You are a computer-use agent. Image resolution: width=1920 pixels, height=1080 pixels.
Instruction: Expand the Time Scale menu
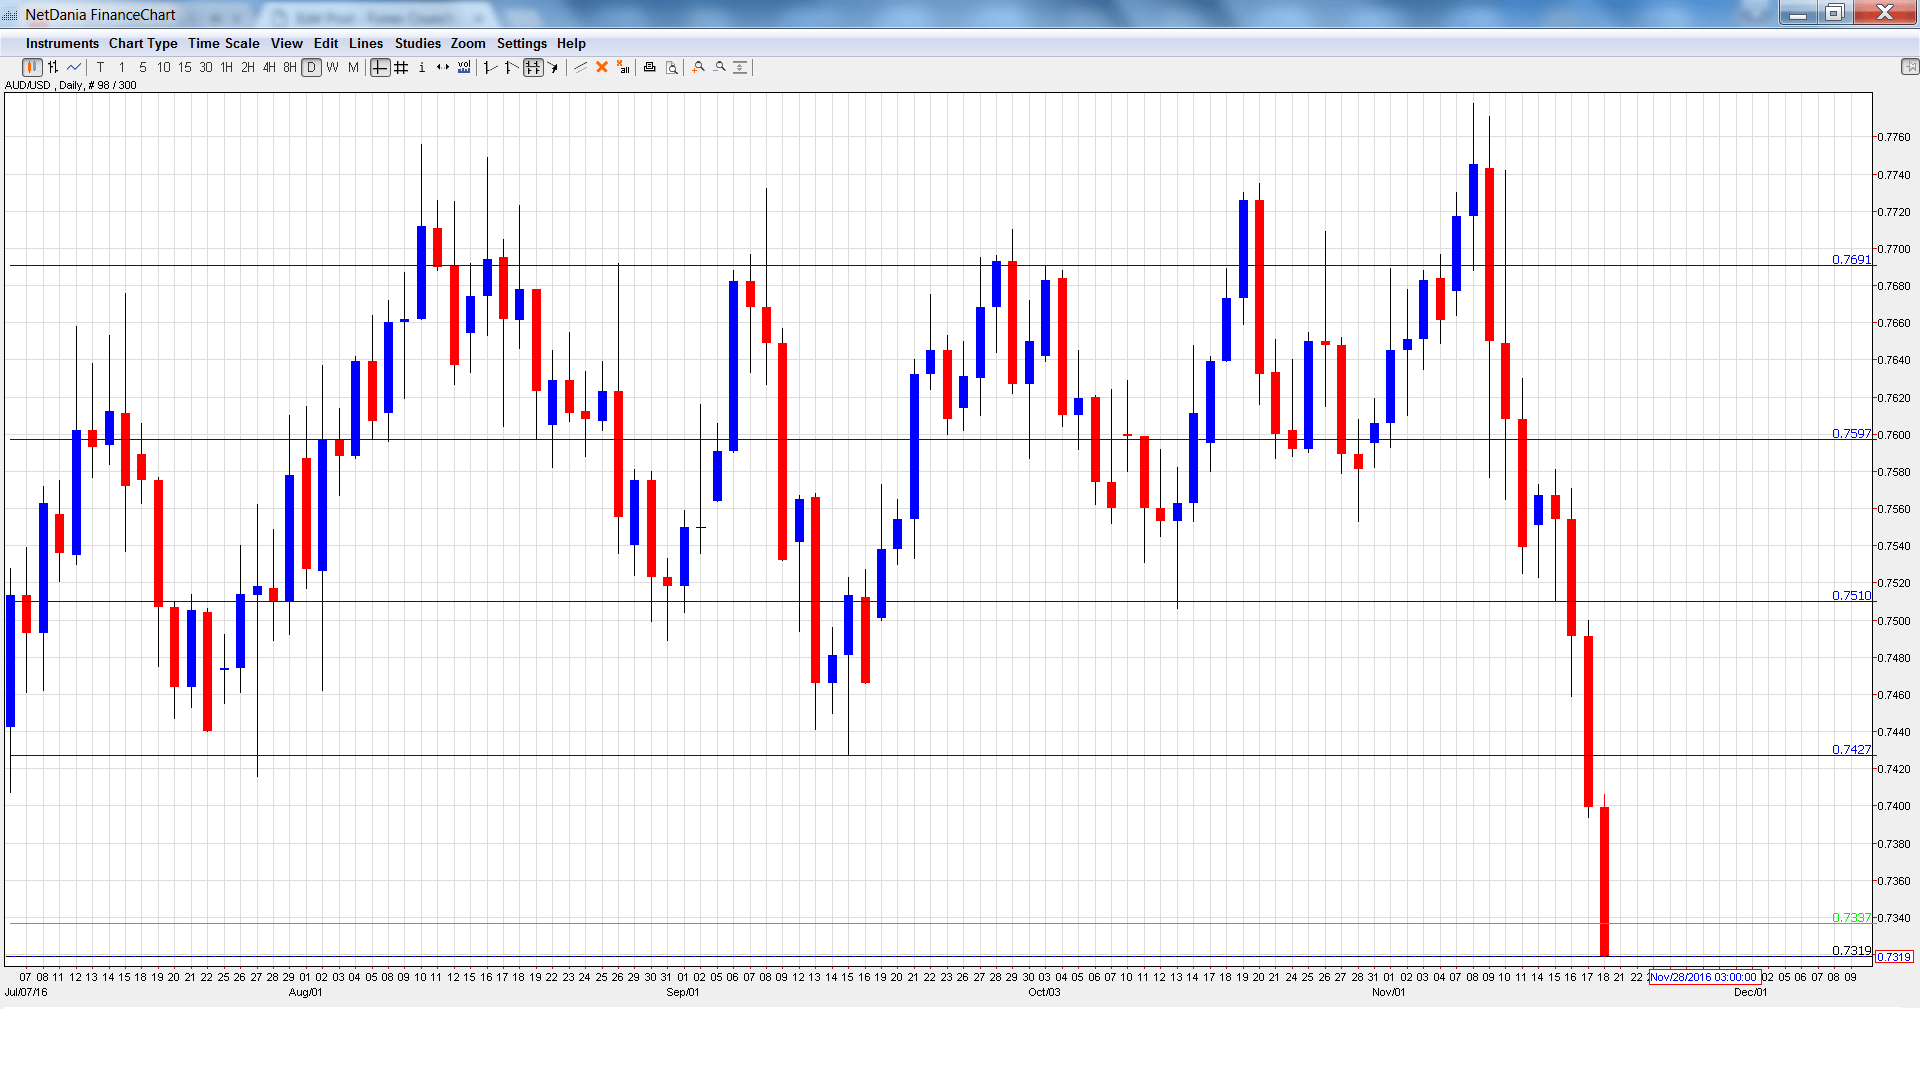click(x=223, y=43)
